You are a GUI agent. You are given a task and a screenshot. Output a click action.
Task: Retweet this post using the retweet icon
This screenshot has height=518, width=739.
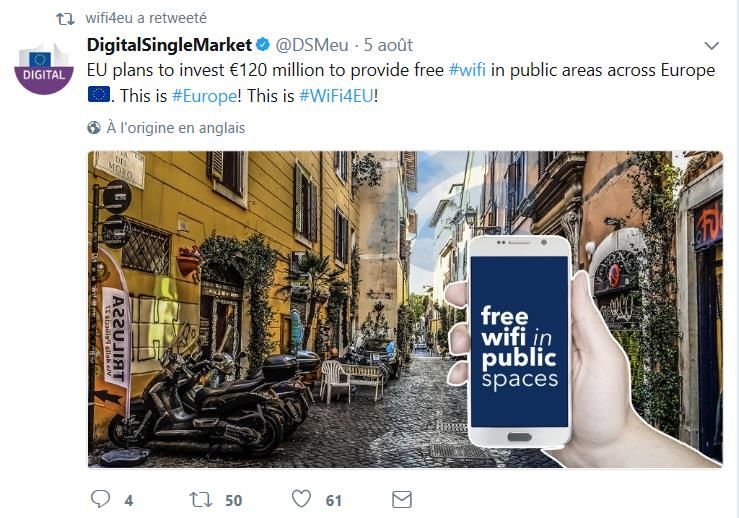[x=201, y=500]
